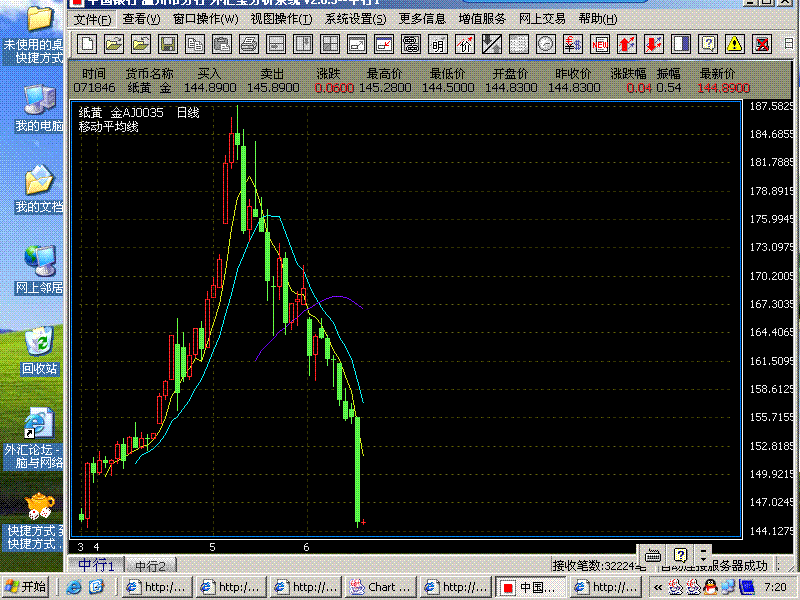Click the 买入 value 144.8900

[210, 88]
